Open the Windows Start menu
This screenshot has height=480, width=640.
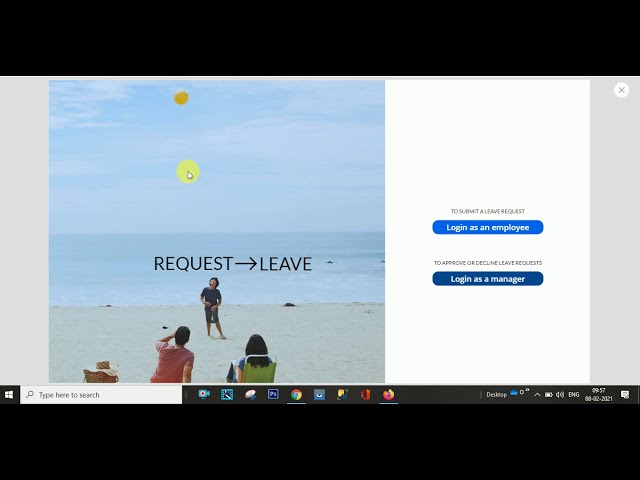tap(9, 395)
